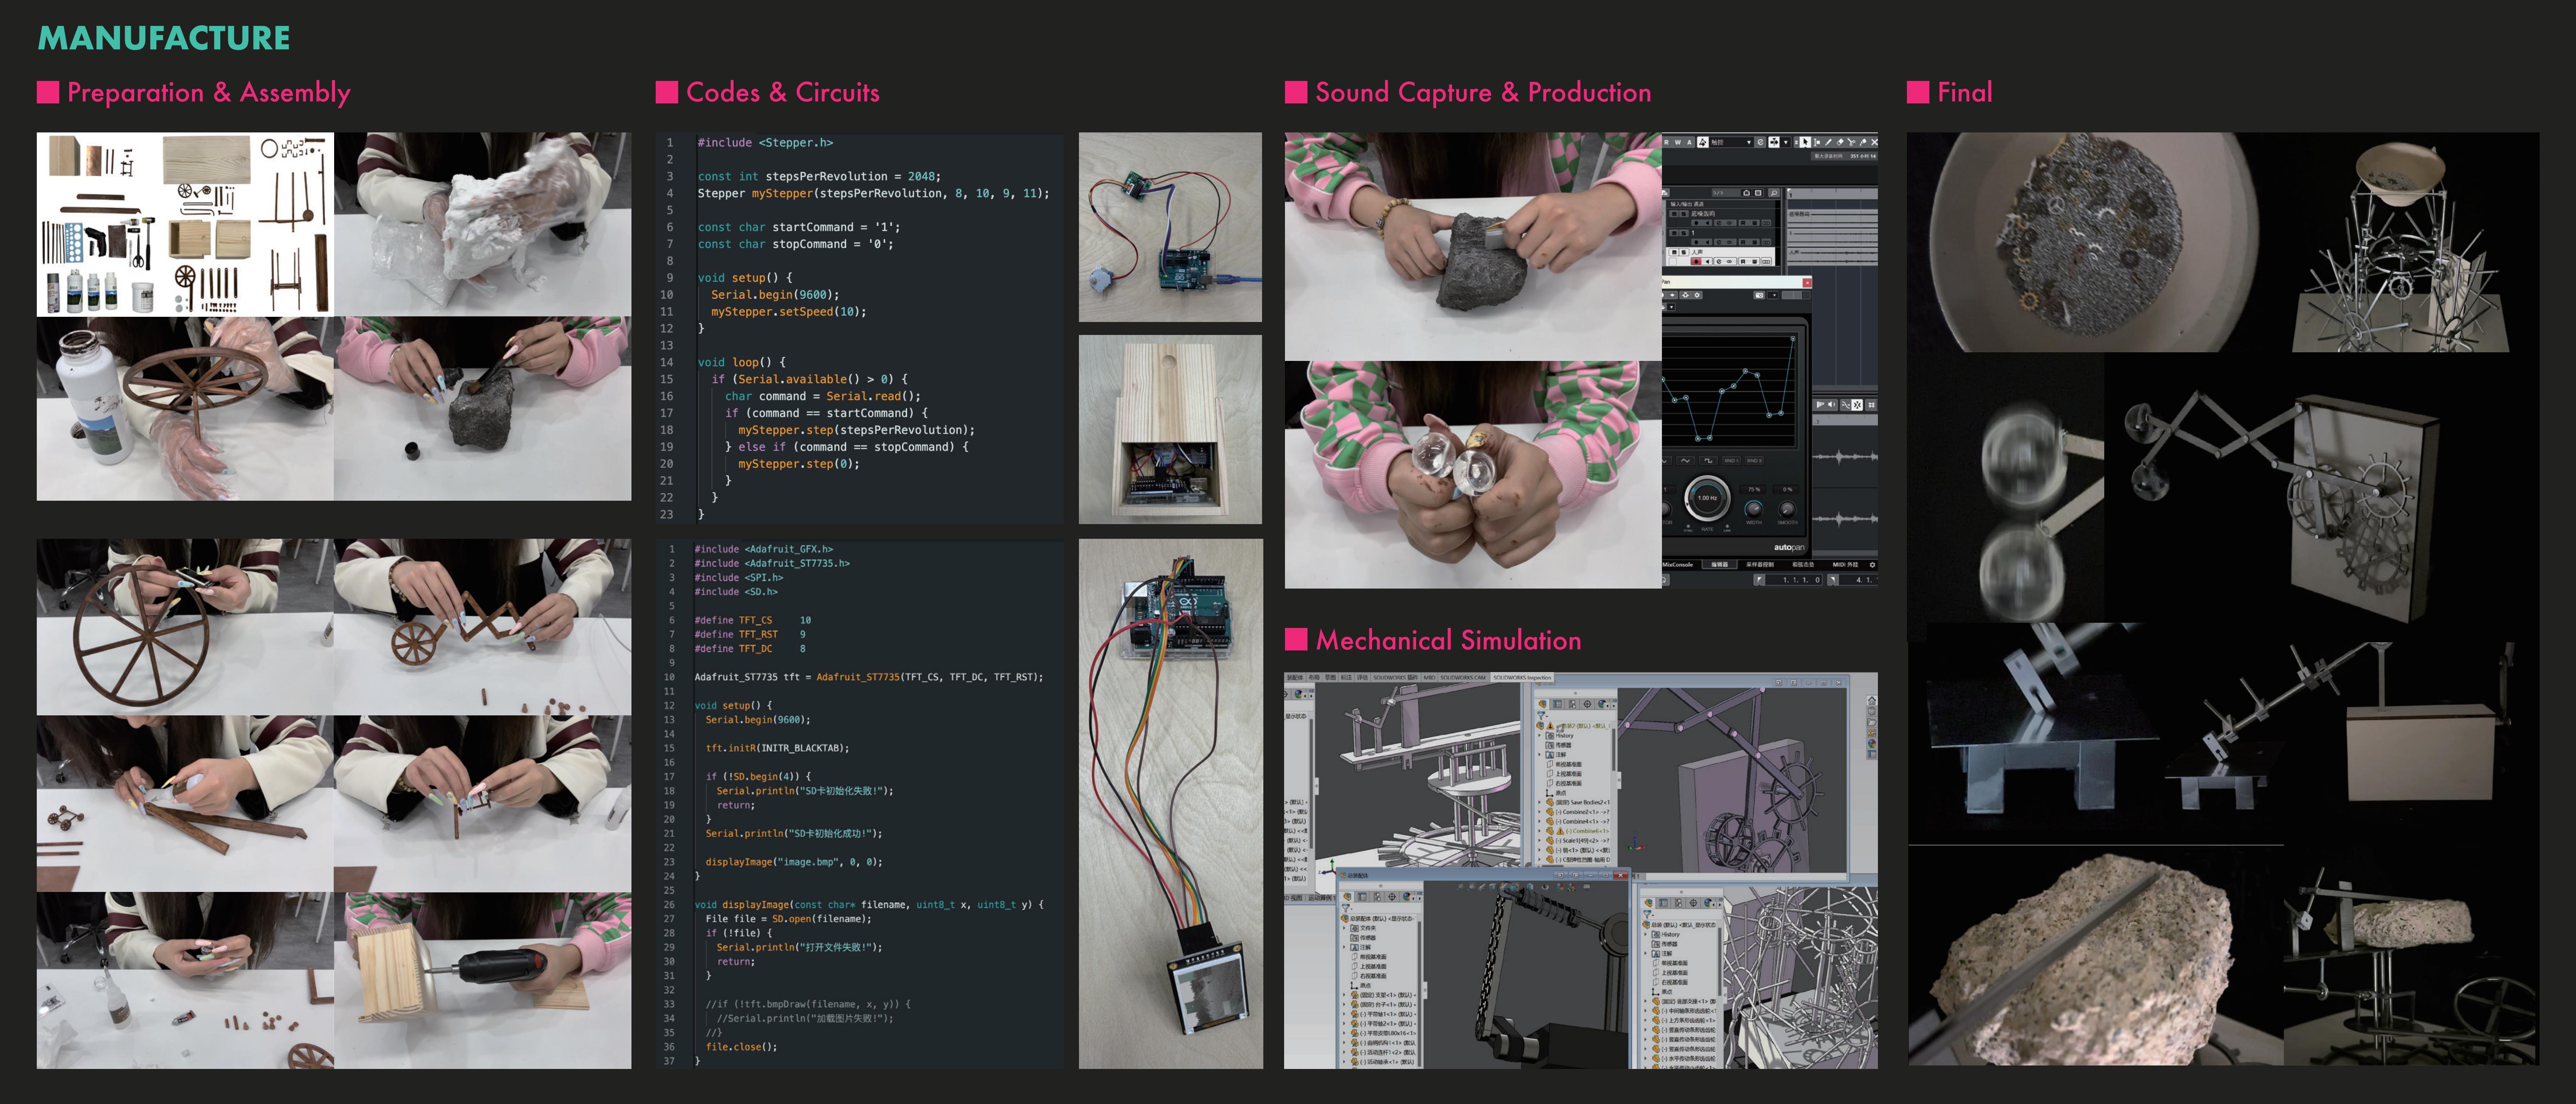Pick the Draw pencil tool in Cubase toolbar
Viewport: 2576px width, 1104px height.
pos(1828,142)
